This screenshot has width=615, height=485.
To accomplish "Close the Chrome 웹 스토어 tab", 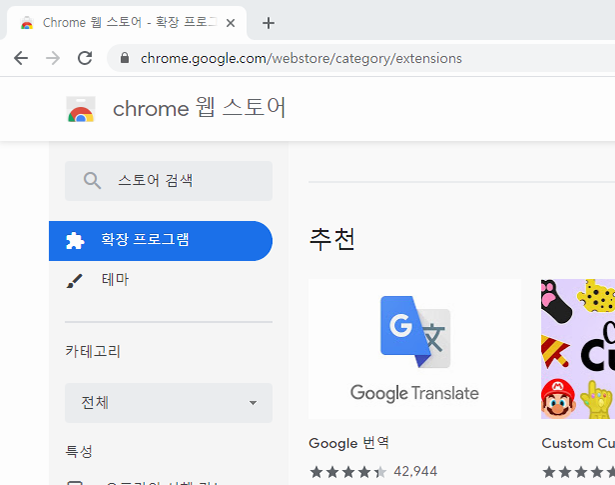I will pyautogui.click(x=231, y=23).
